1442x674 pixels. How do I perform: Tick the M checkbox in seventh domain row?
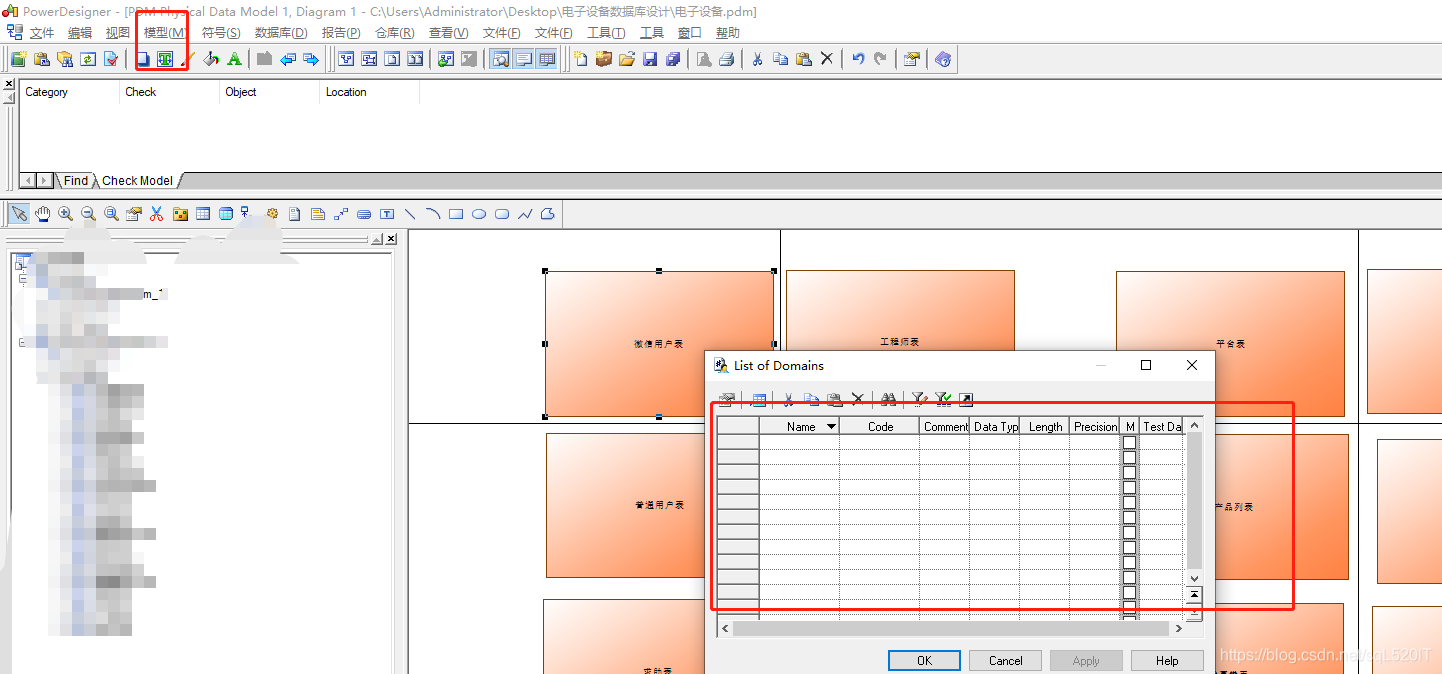click(1129, 533)
